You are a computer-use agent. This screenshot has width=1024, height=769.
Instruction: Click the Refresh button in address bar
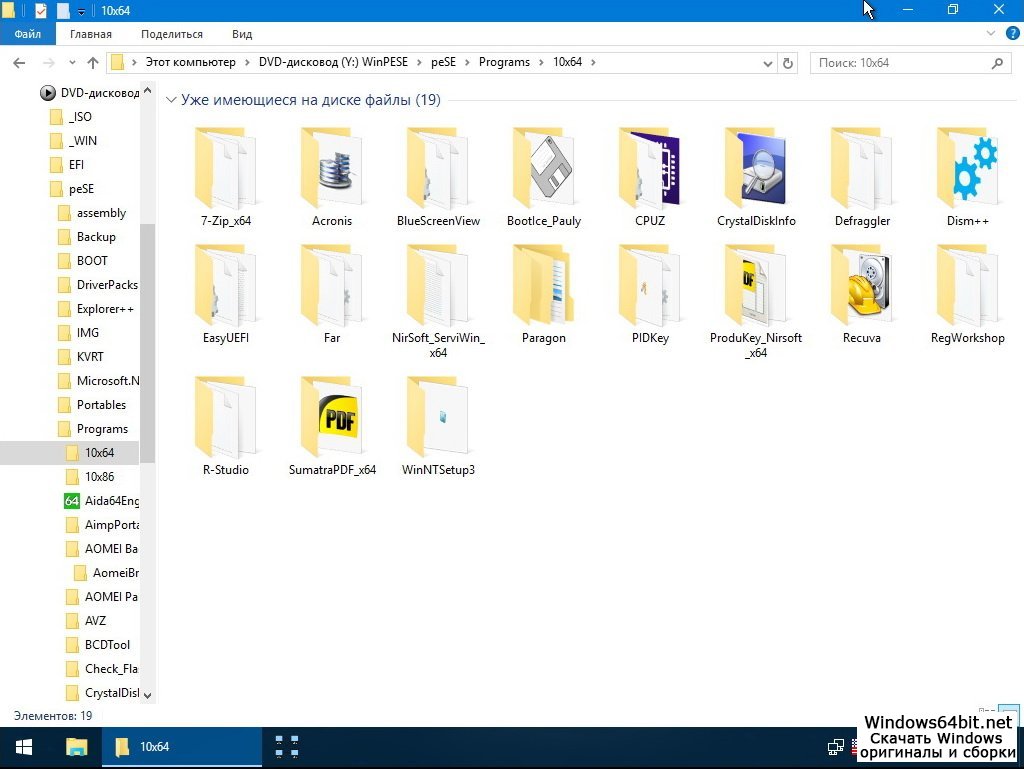[x=788, y=62]
